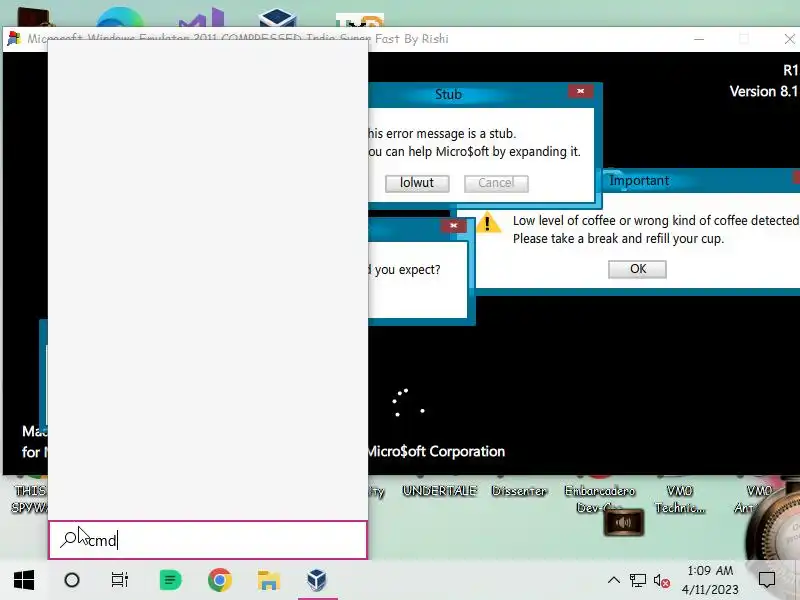Close the Windows Emulator window
This screenshot has height=600, width=800.
click(789, 39)
